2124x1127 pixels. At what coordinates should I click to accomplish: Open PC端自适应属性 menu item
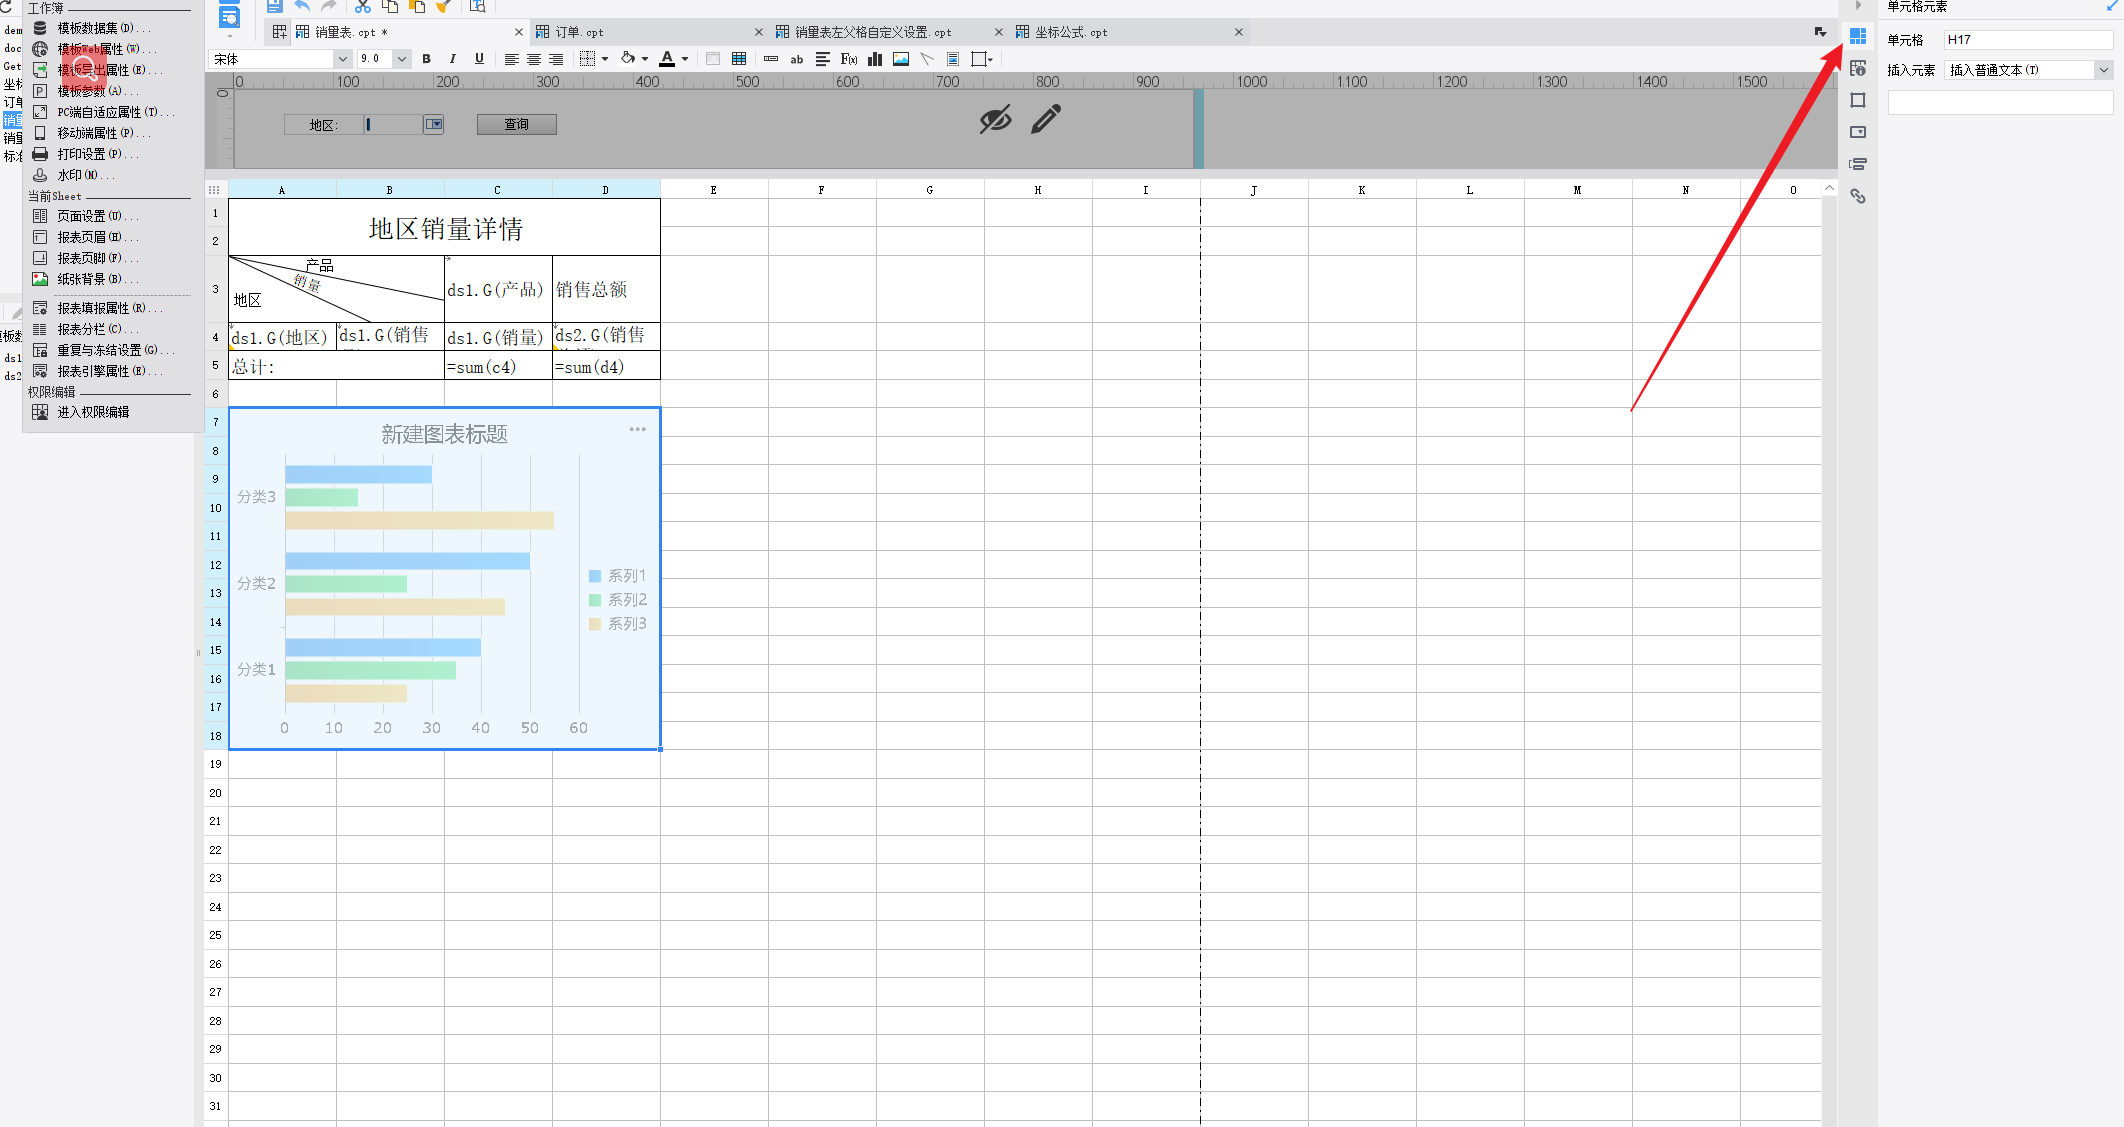coord(103,112)
